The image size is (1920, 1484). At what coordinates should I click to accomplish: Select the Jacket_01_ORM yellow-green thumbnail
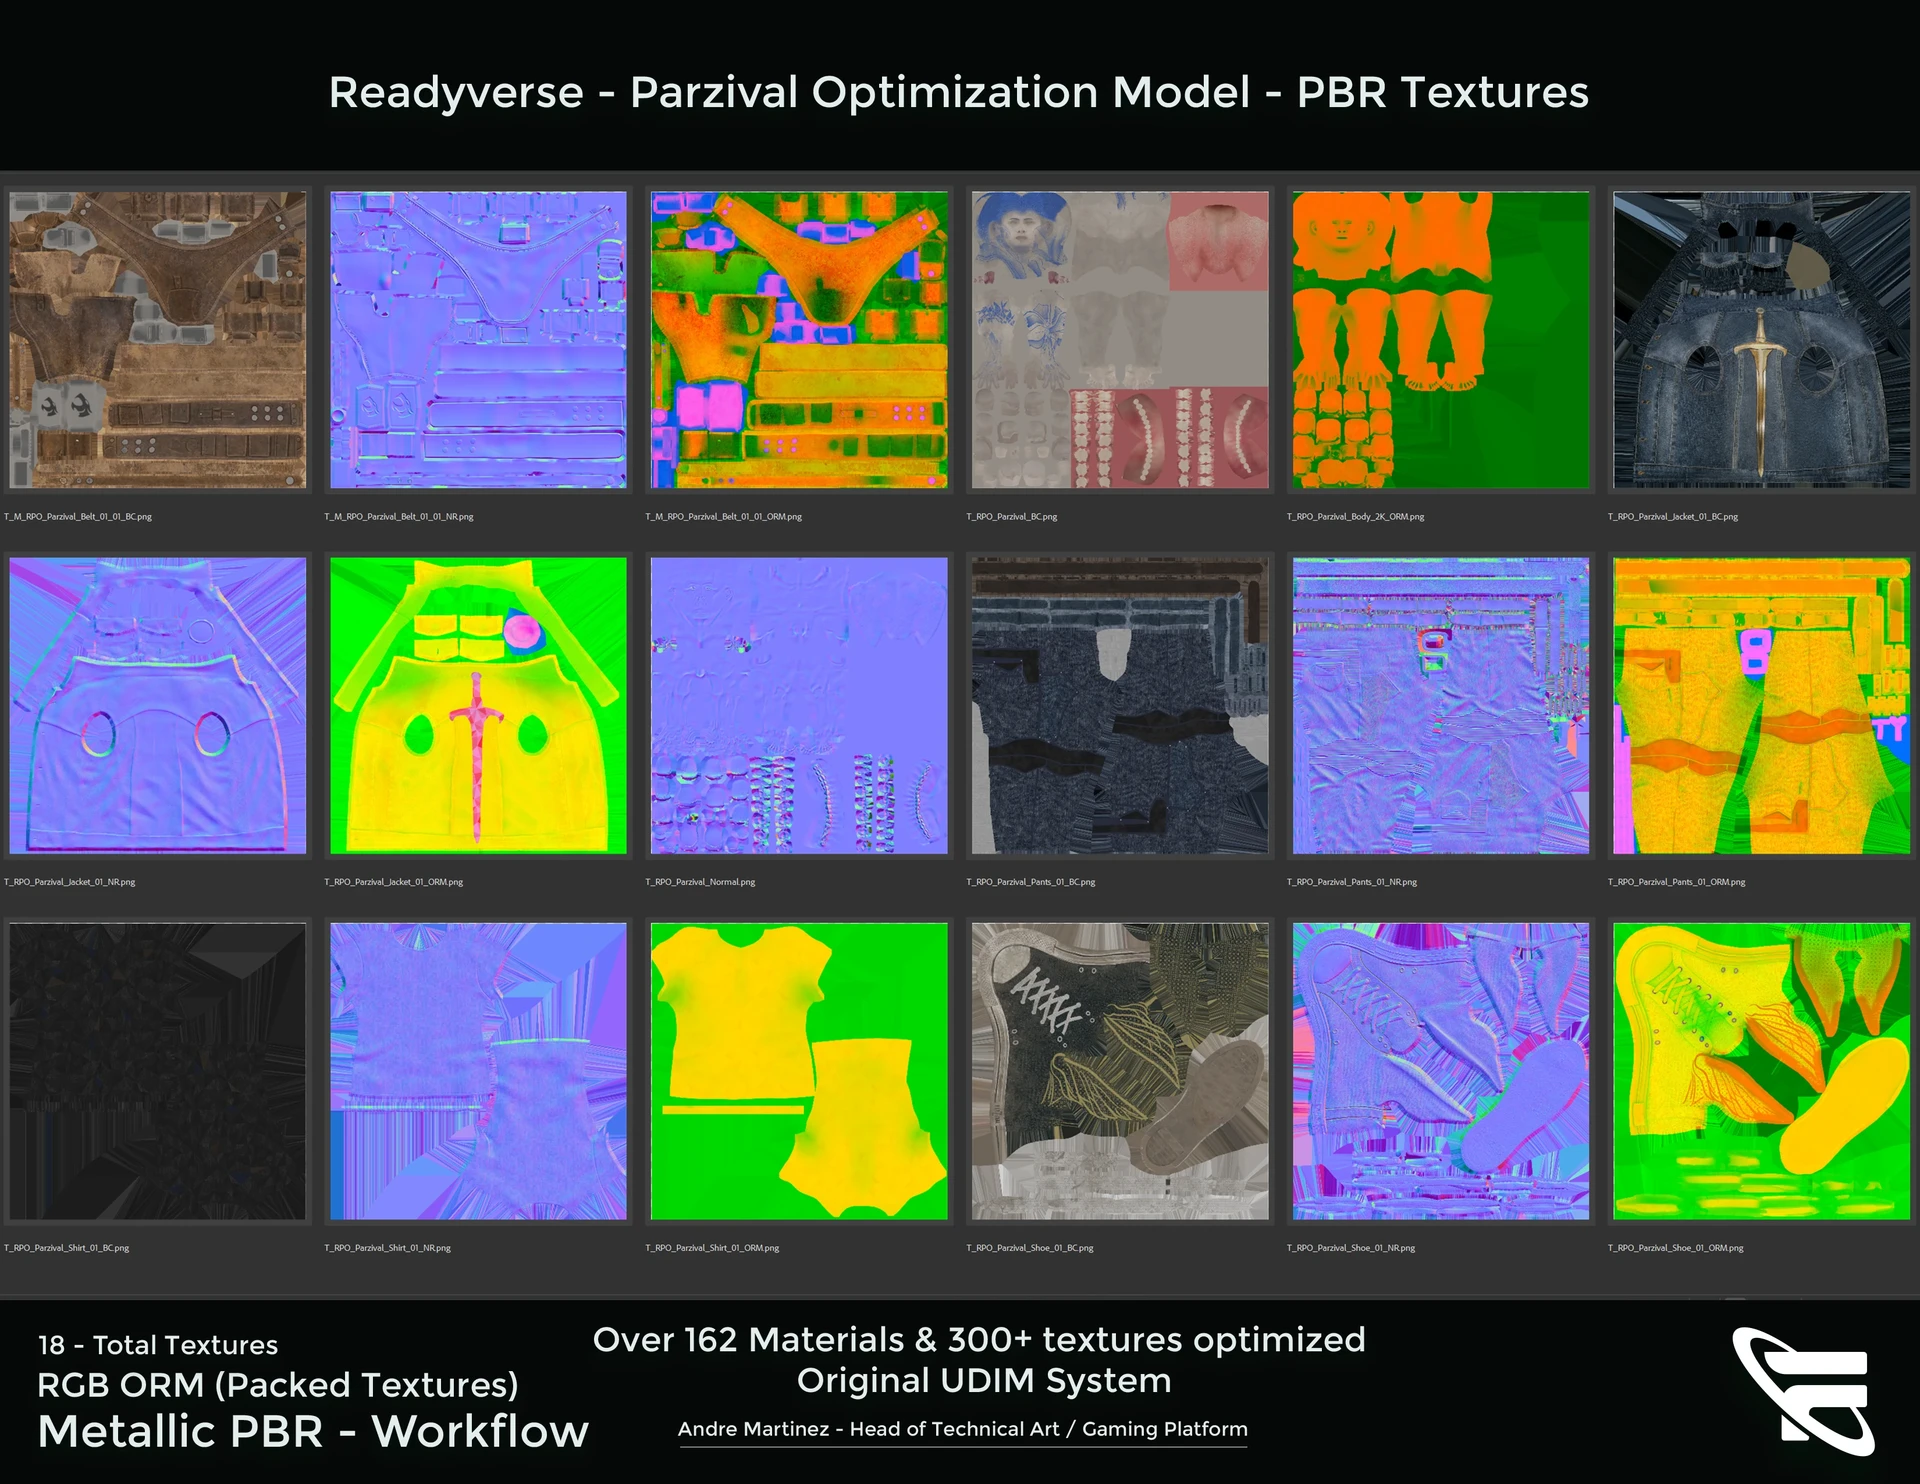(x=478, y=705)
